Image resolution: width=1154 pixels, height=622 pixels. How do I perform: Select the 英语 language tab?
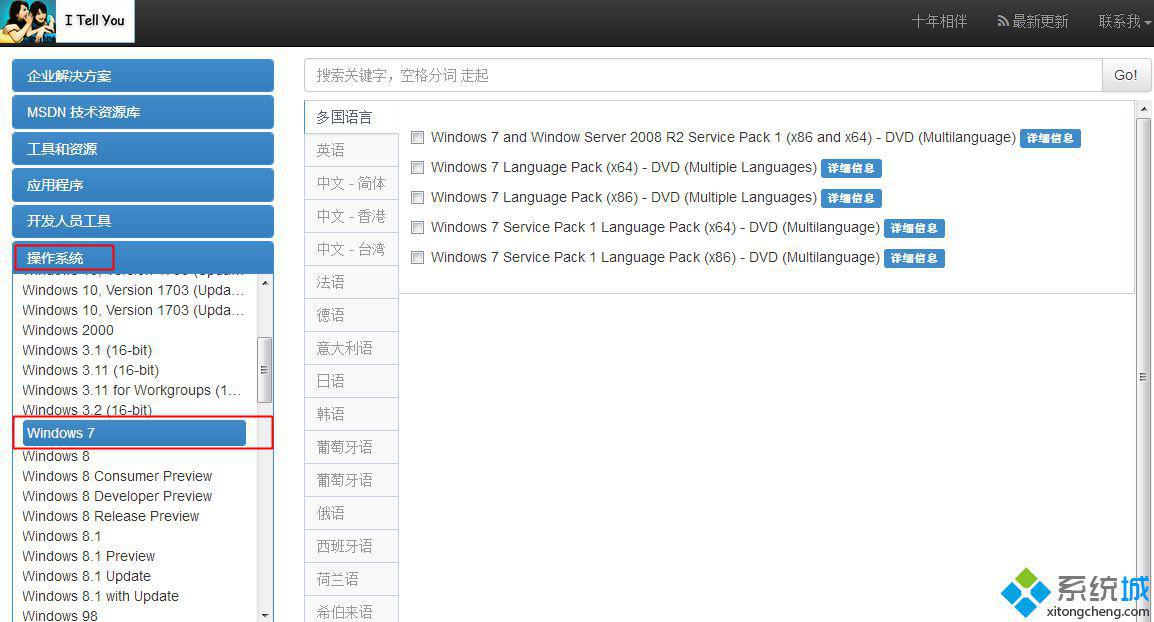[331, 150]
